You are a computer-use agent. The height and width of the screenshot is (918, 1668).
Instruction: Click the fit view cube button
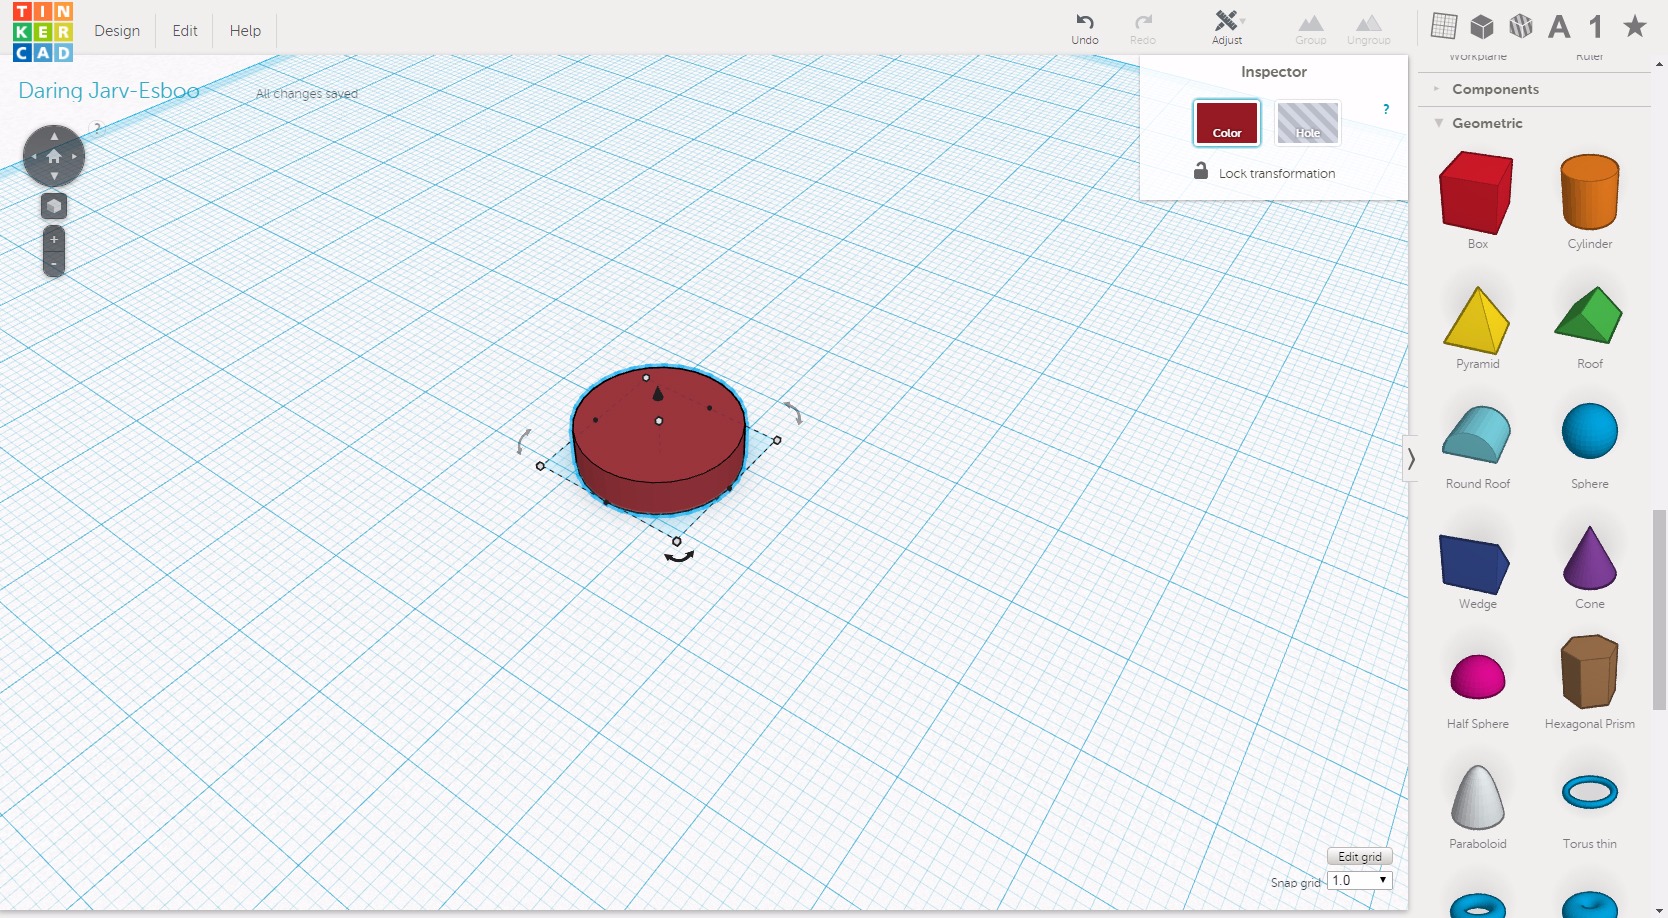point(54,206)
